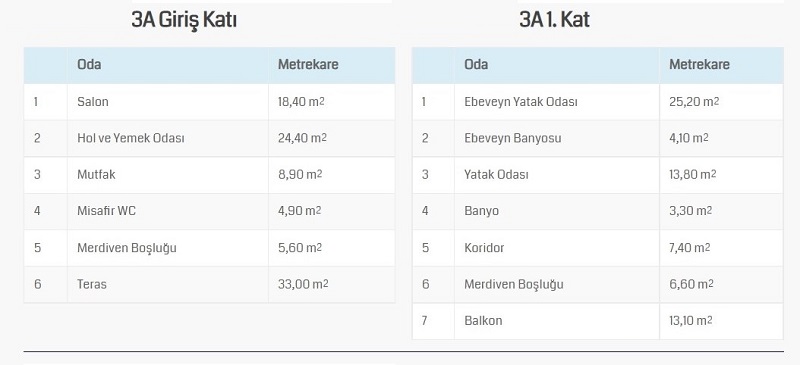This screenshot has height=365, width=800.
Task: Select the Balkon row
Action: (597, 321)
